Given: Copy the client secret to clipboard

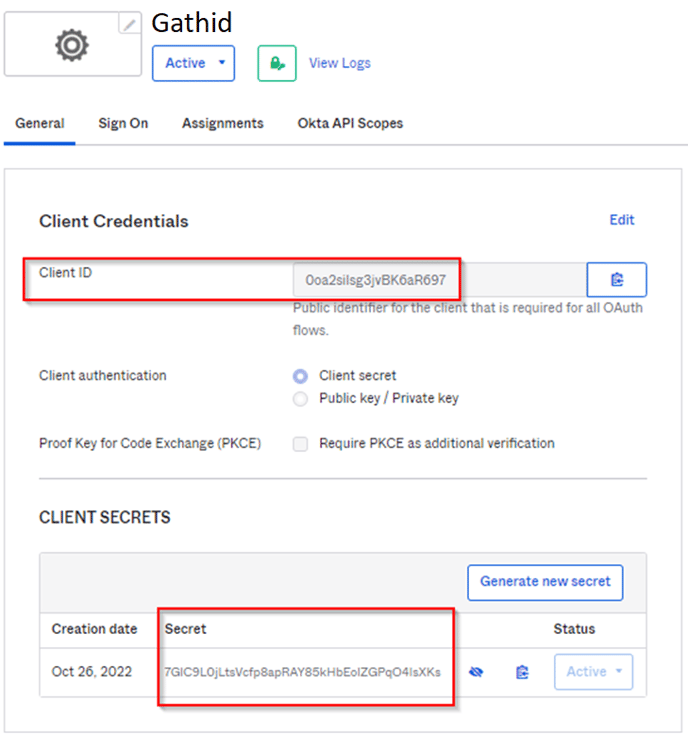Looking at the screenshot, I should tap(522, 672).
